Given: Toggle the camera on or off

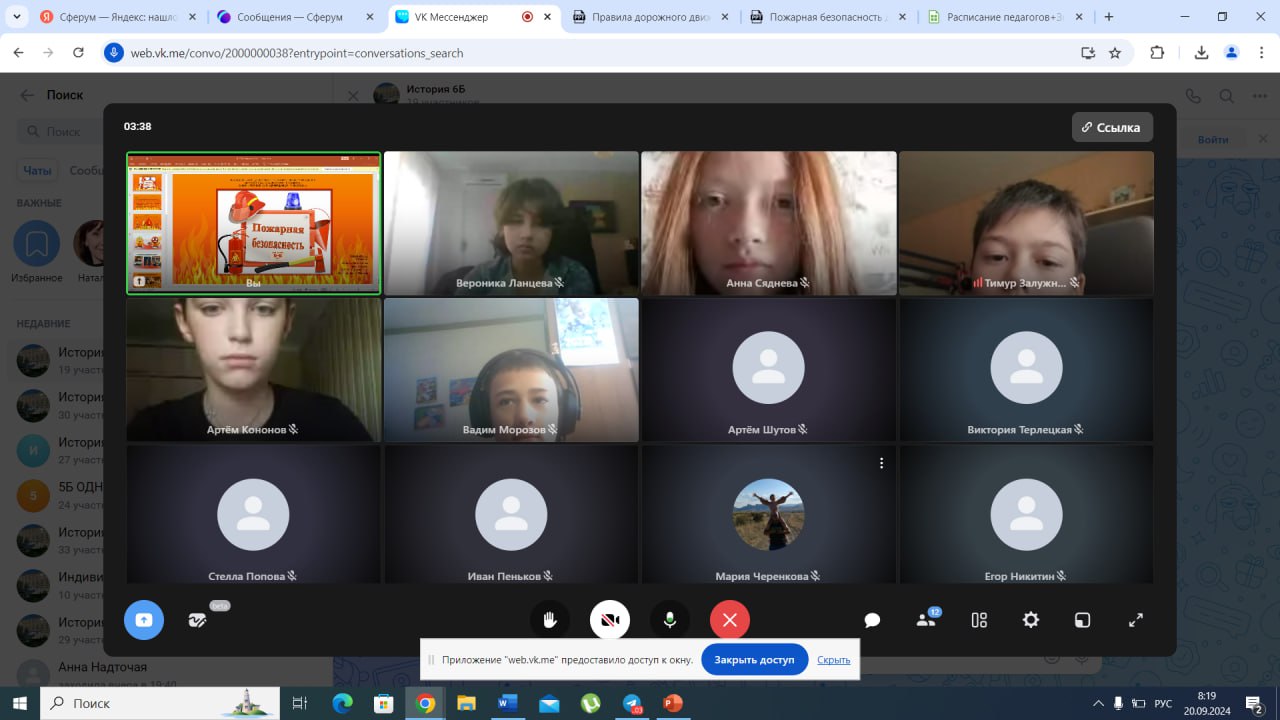Looking at the screenshot, I should pos(609,620).
